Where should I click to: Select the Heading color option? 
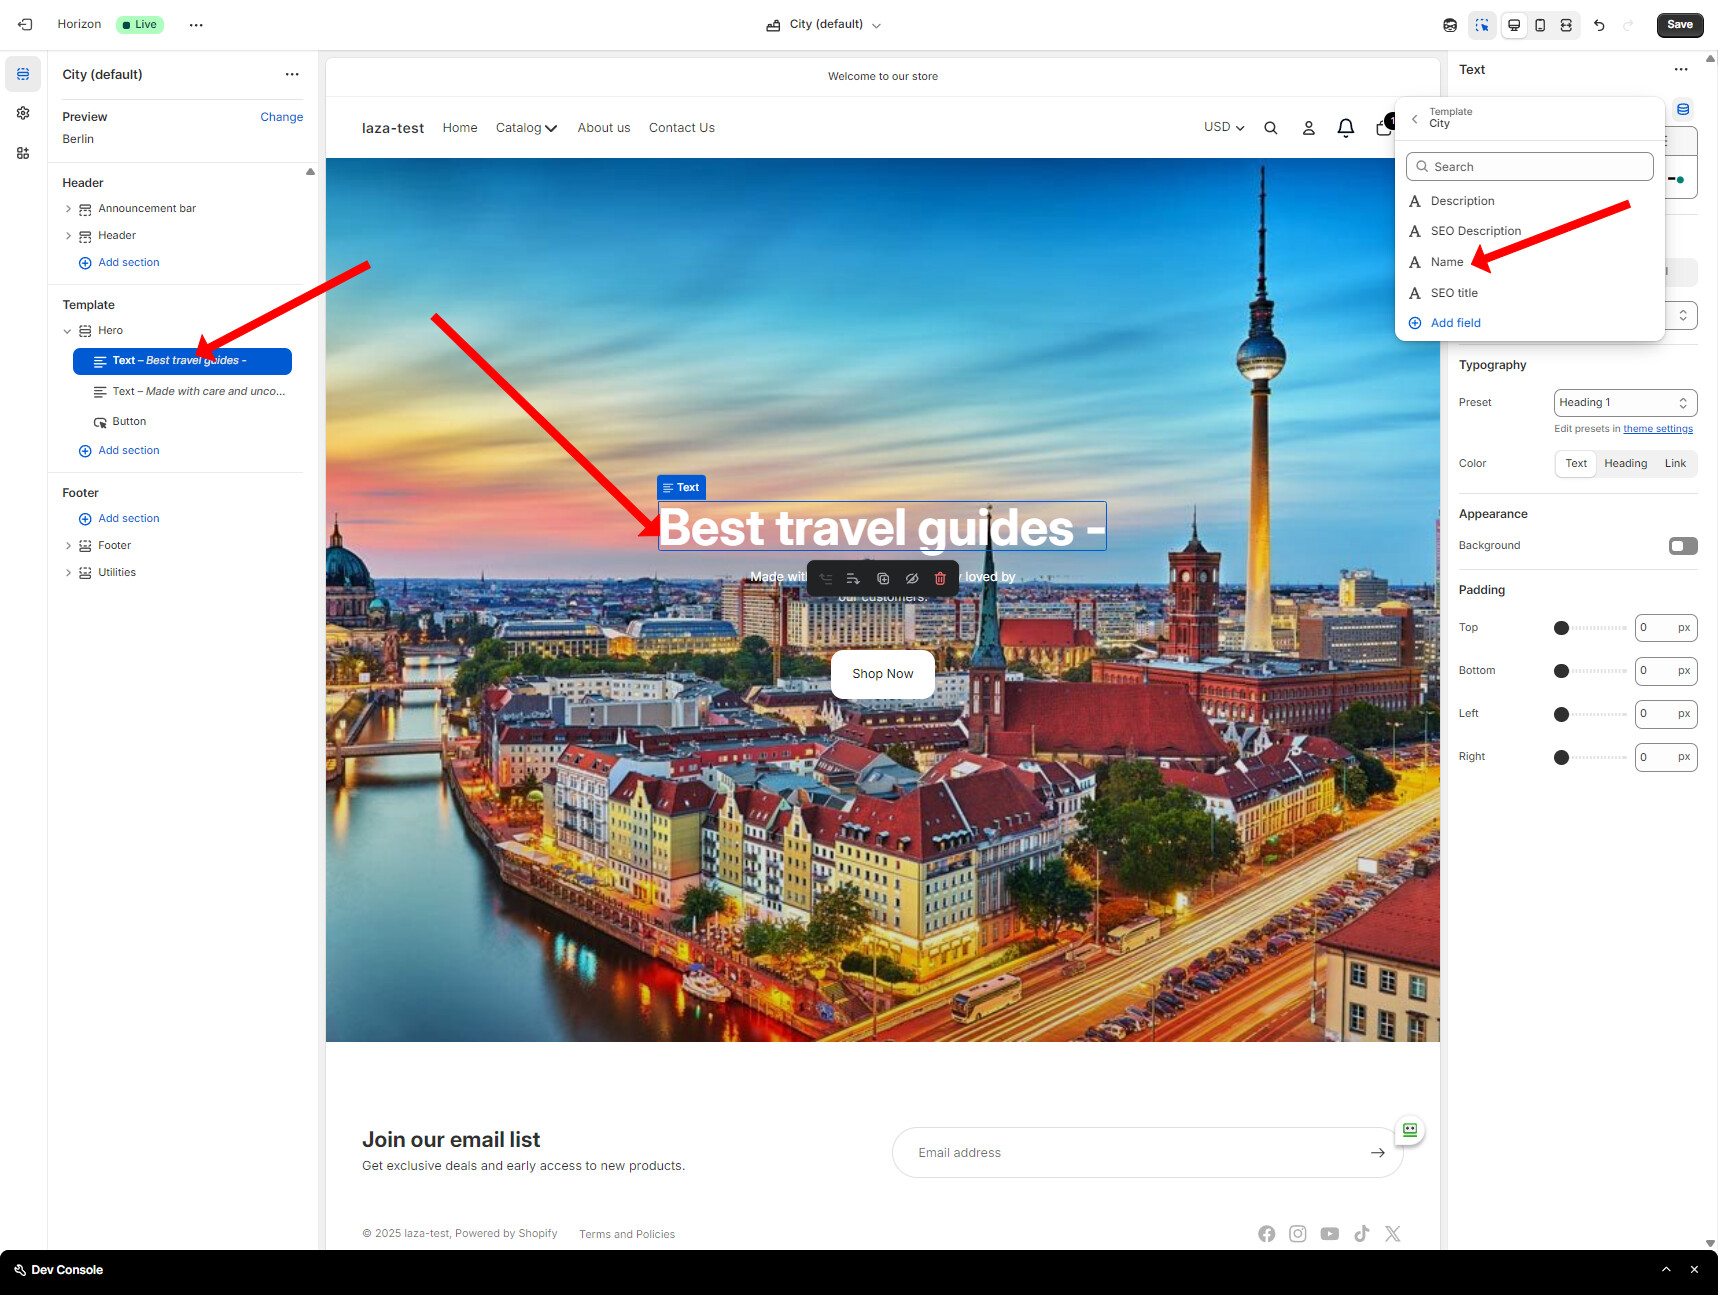[1626, 464]
